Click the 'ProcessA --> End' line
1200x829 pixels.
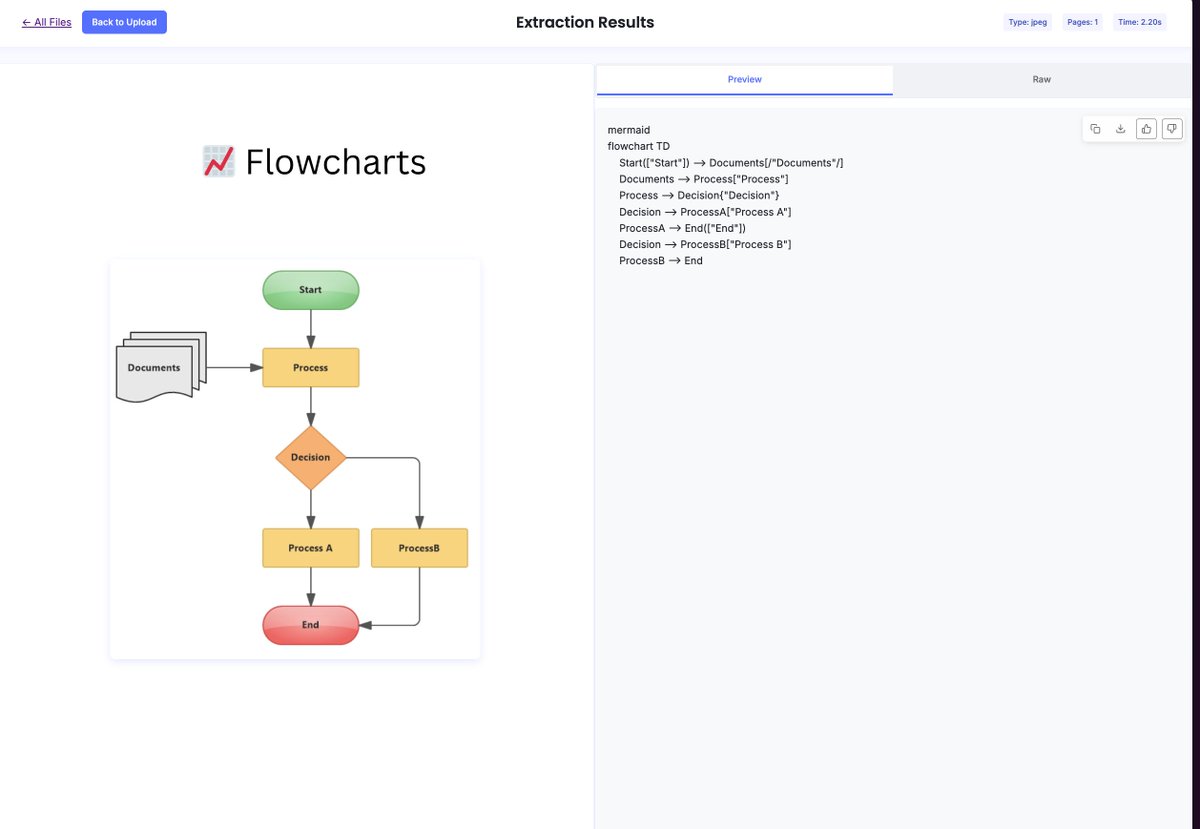[683, 228]
